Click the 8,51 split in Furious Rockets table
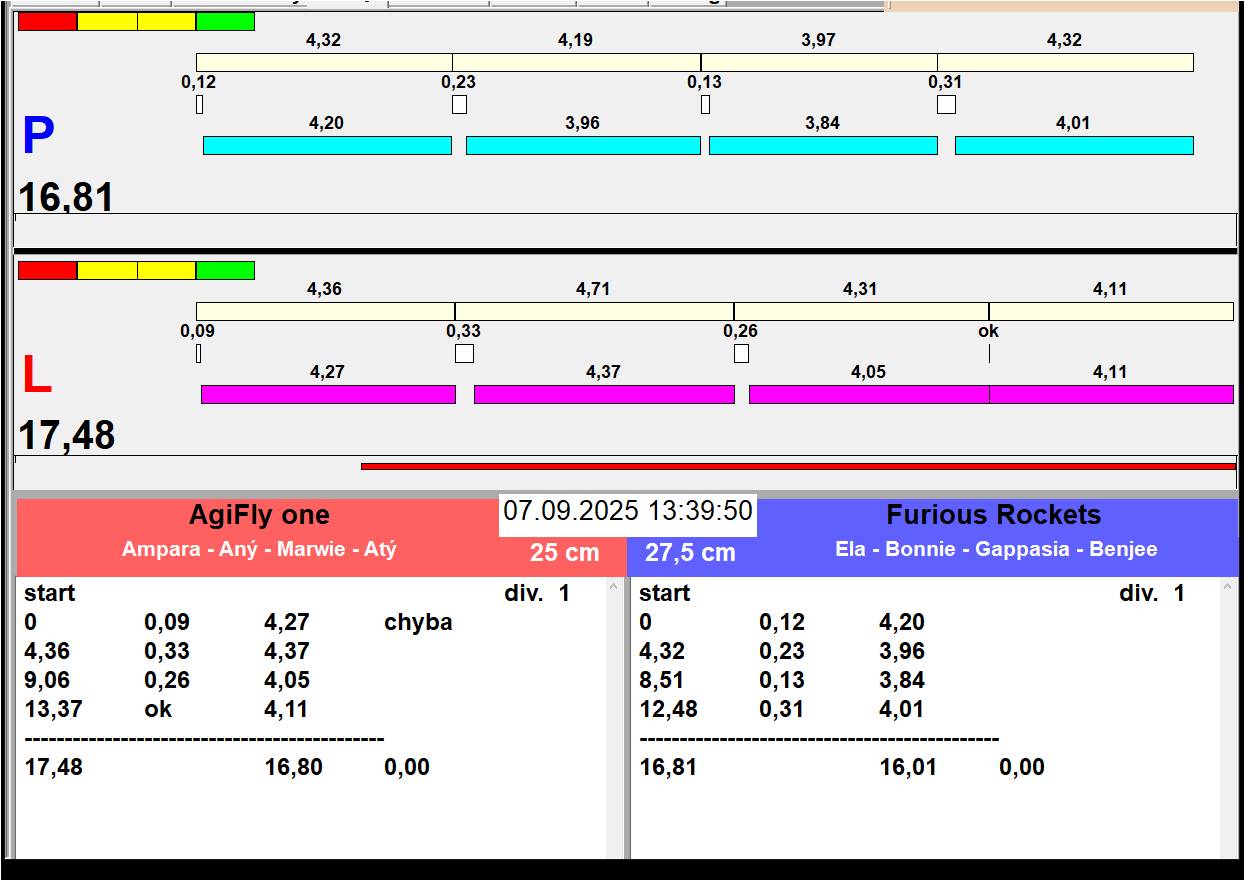 [662, 680]
